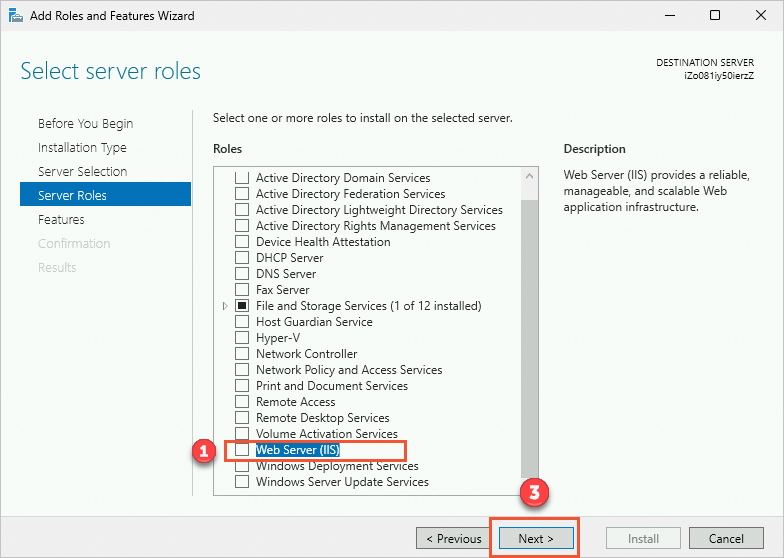The height and width of the screenshot is (558, 784).
Task: Tick the Fax Server checkbox
Action: 242,290
